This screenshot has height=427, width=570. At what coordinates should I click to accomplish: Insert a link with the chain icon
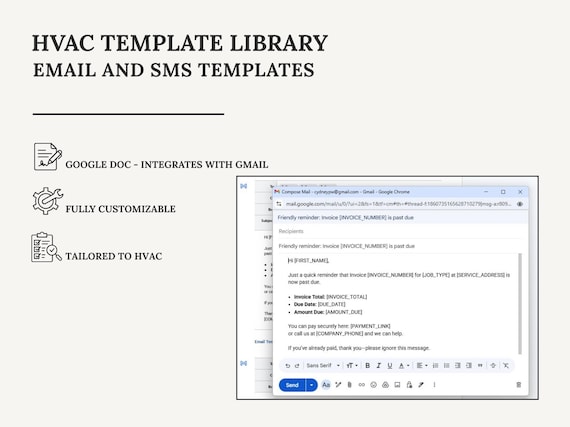click(361, 385)
